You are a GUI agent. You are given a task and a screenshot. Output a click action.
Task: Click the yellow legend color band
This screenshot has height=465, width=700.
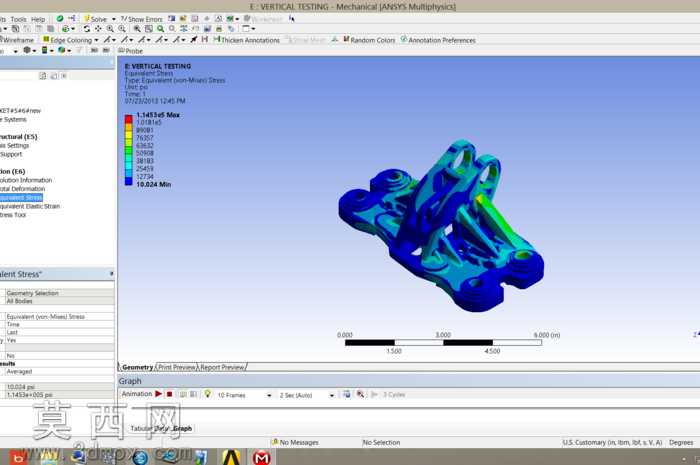[x=129, y=134]
